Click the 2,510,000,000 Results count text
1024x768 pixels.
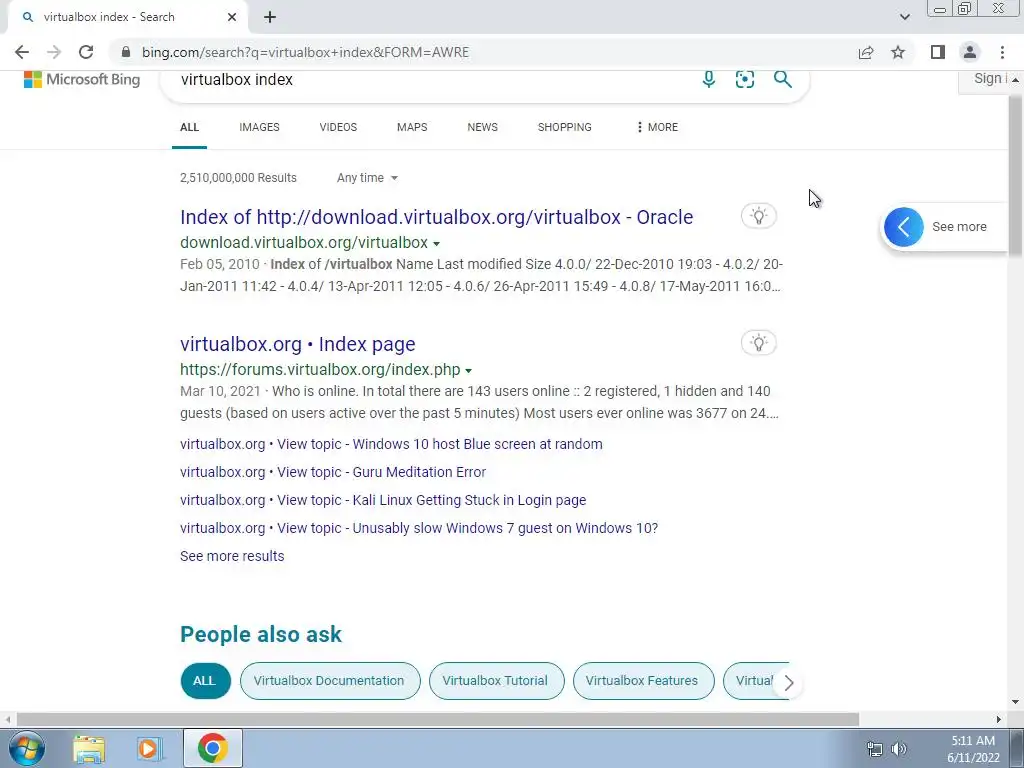238,178
